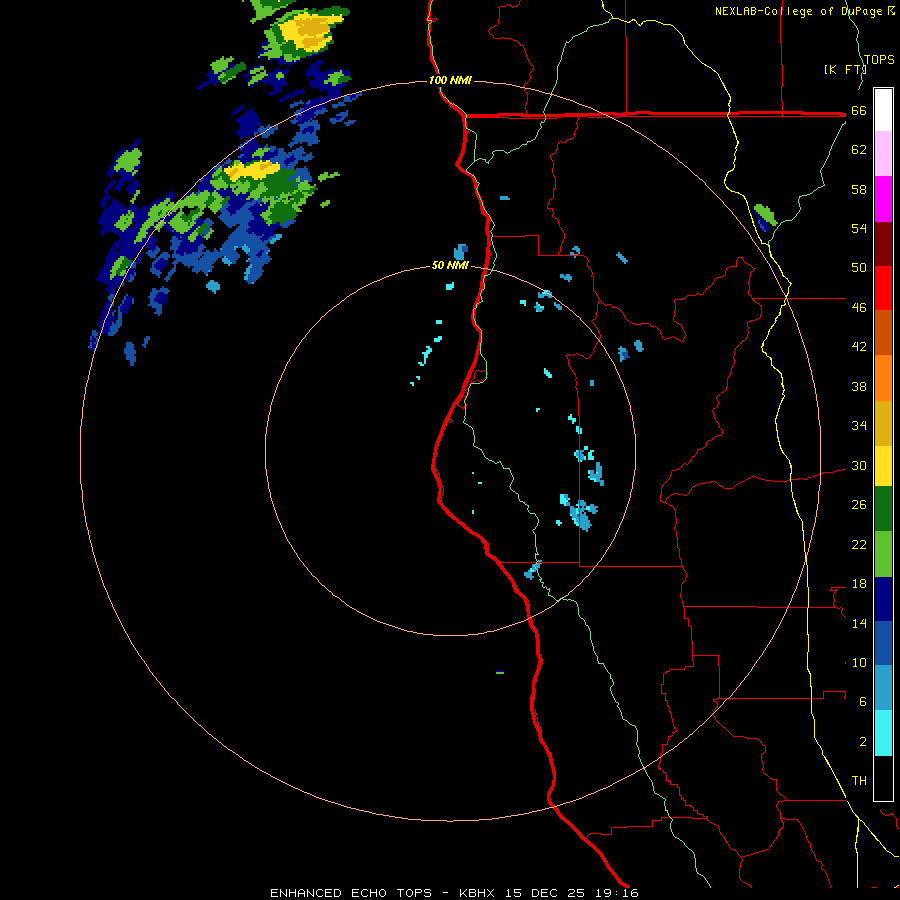Click the navy blue legend swatch
The height and width of the screenshot is (900, 900).
[x=883, y=599]
